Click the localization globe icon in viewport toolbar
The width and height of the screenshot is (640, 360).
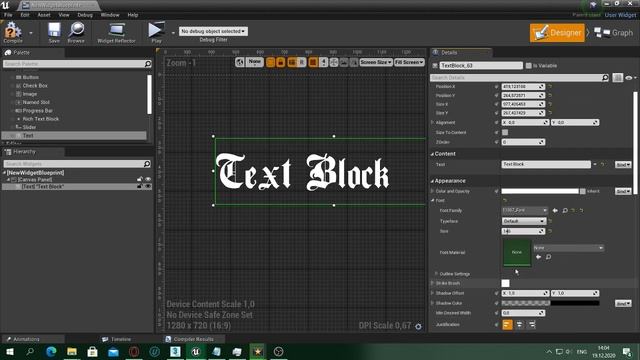pos(240,62)
